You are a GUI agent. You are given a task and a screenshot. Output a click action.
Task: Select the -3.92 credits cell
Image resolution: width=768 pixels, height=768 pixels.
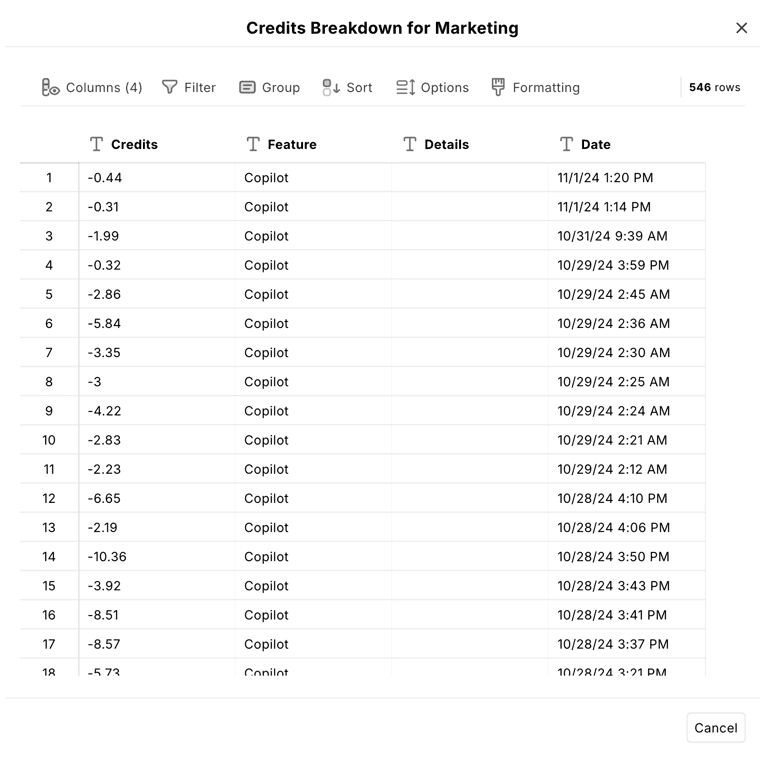tap(157, 585)
